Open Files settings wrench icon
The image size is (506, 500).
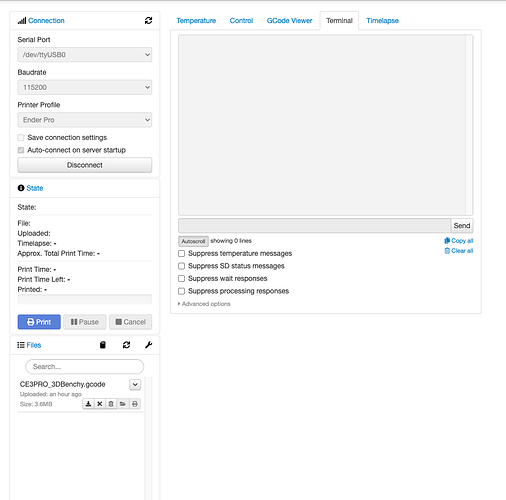149,345
